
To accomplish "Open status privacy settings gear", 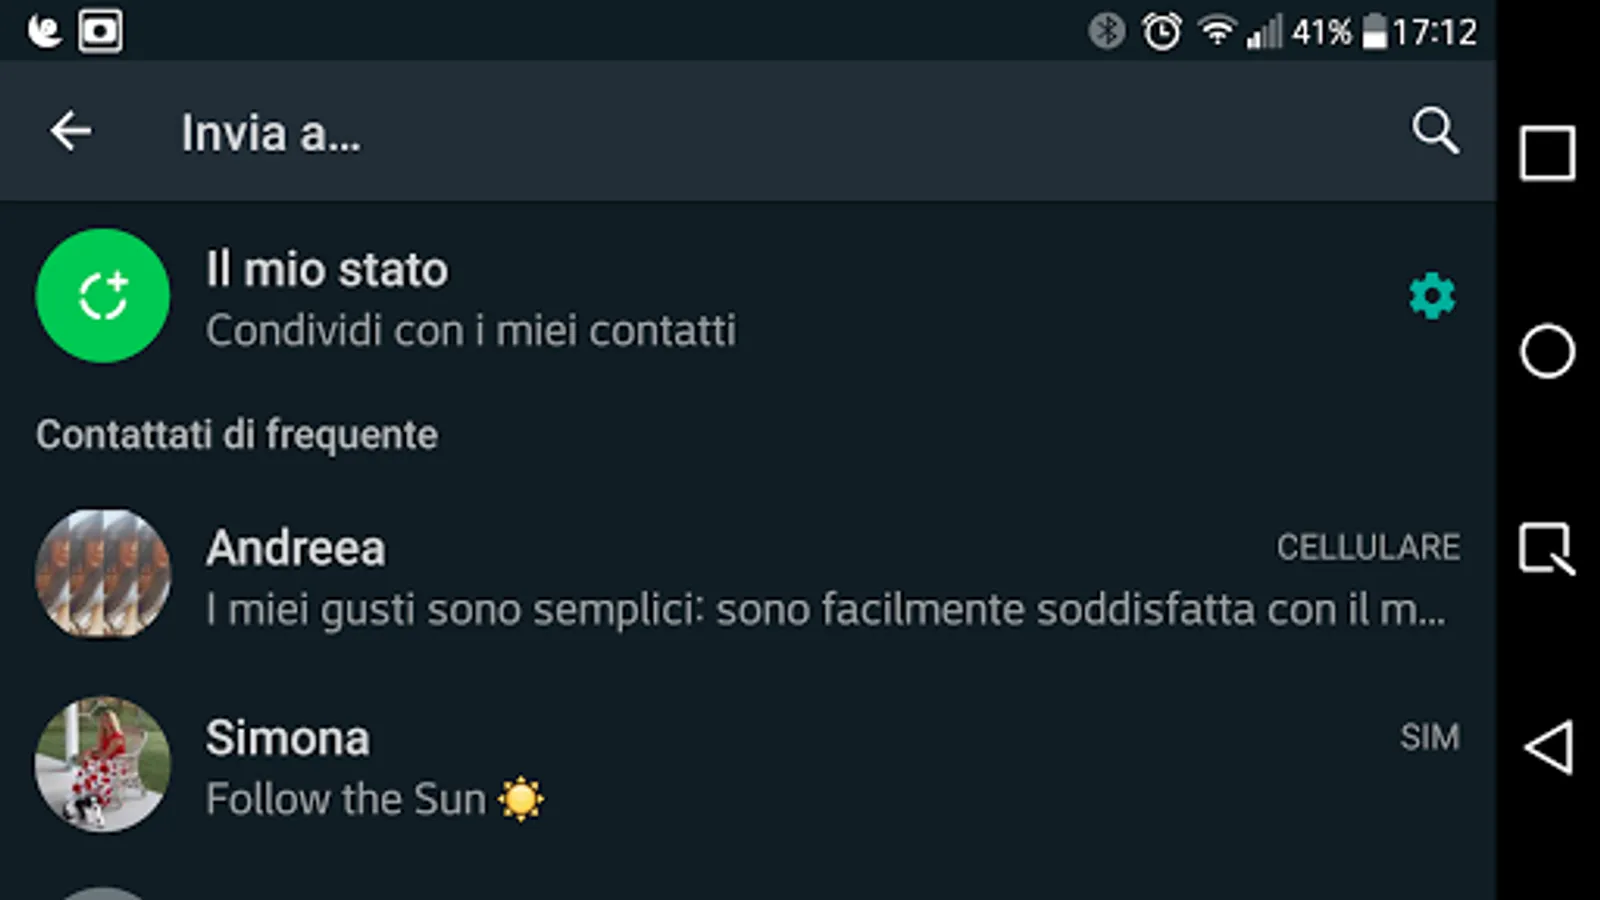I will click(1432, 296).
